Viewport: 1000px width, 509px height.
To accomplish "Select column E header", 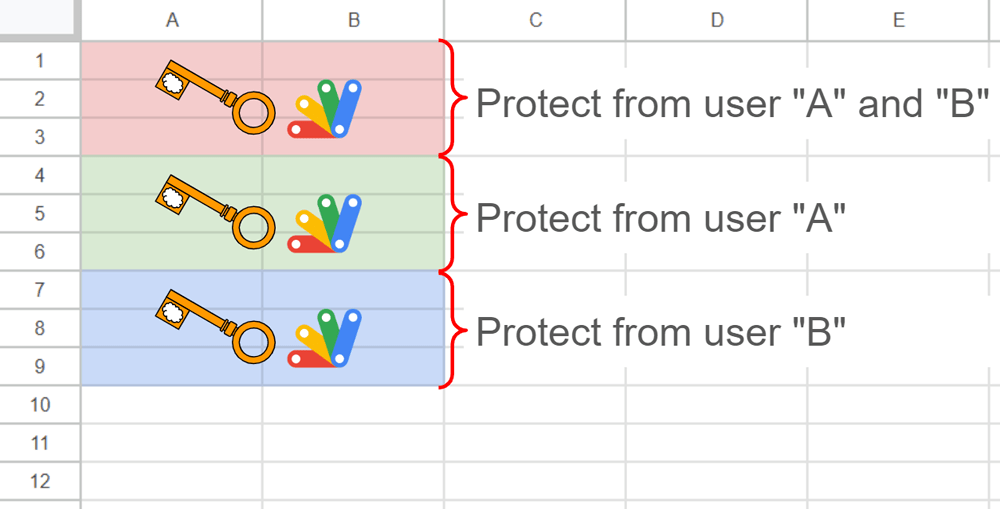I will pyautogui.click(x=898, y=20).
